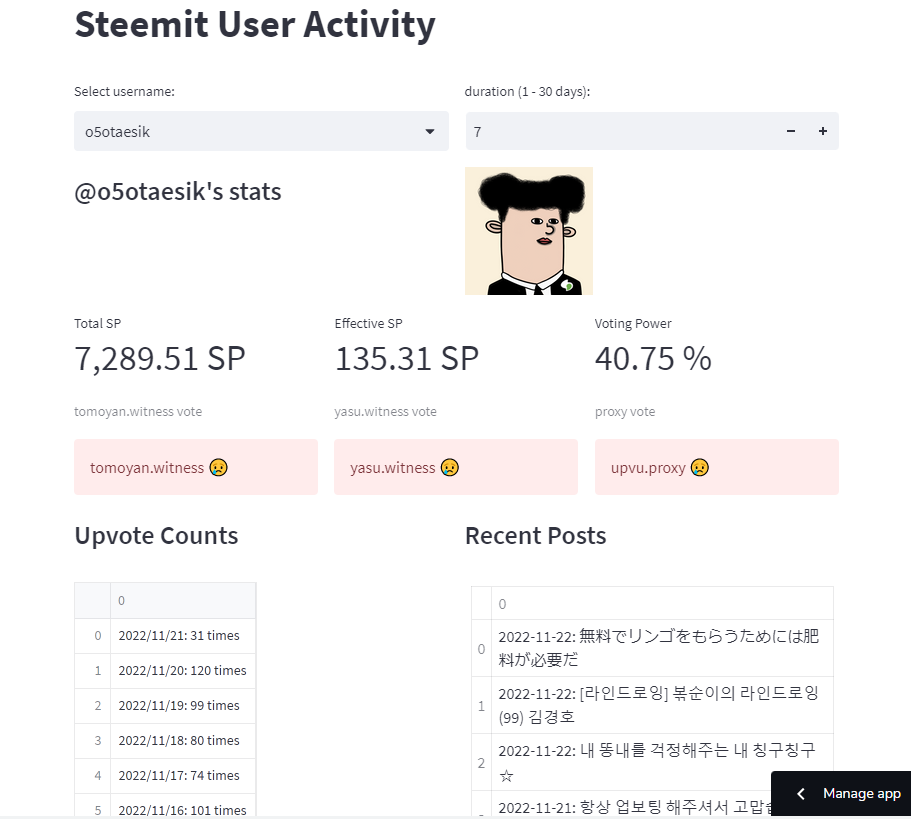This screenshot has width=911, height=819.
Task: Click the tomoyan.witness vote caption
Action: pos(138,412)
